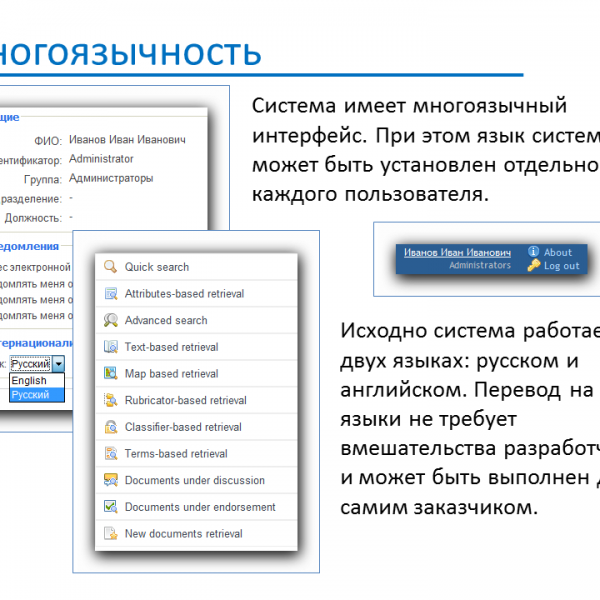Viewport: 600px width, 600px height.
Task: Click the Classifier-based retrieval icon
Action: 110,427
